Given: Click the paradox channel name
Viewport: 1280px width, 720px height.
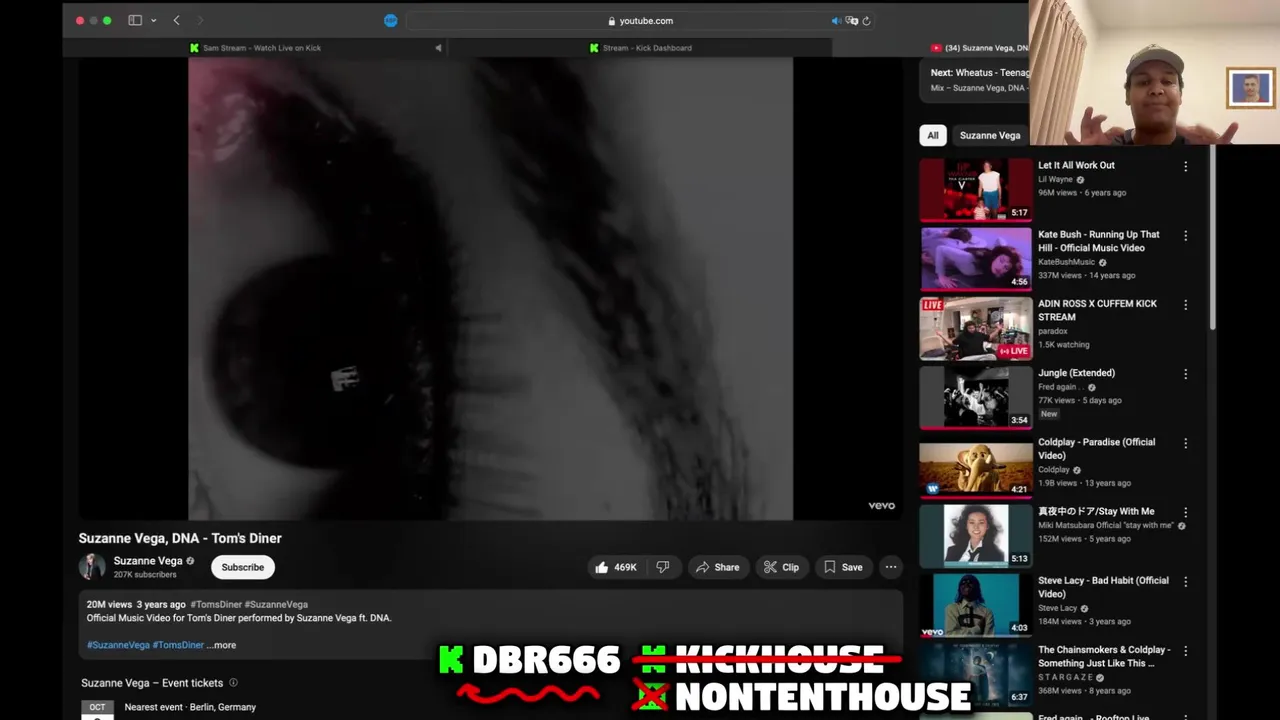Looking at the screenshot, I should pos(1053,331).
